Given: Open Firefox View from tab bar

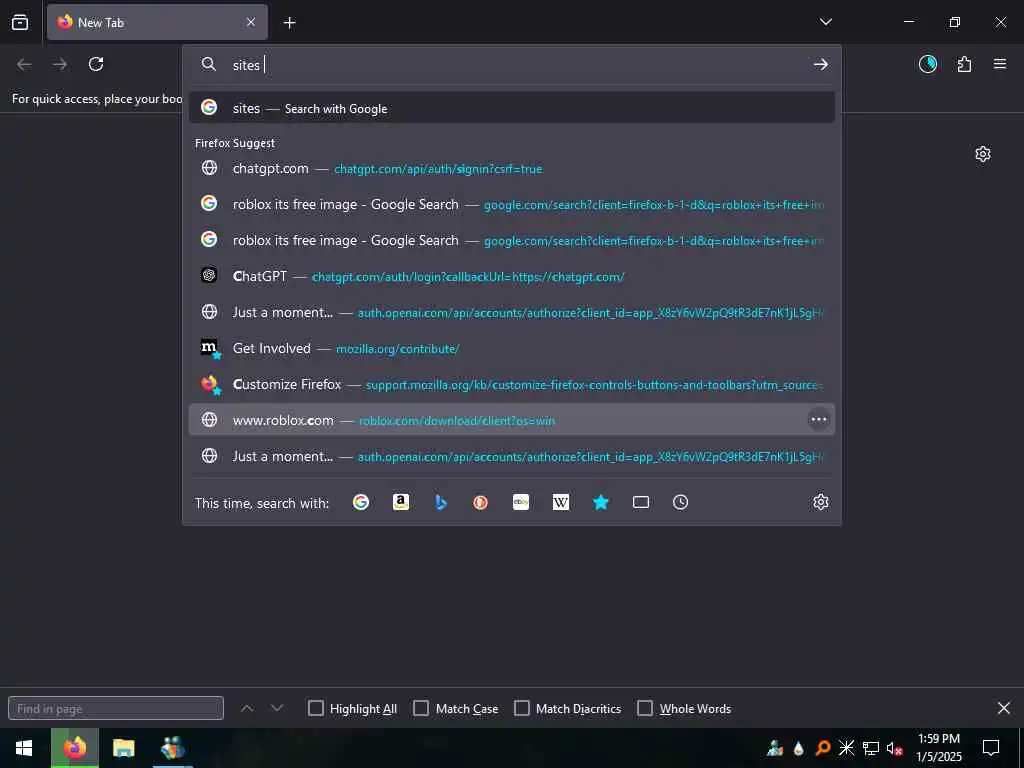Looking at the screenshot, I should [x=20, y=22].
